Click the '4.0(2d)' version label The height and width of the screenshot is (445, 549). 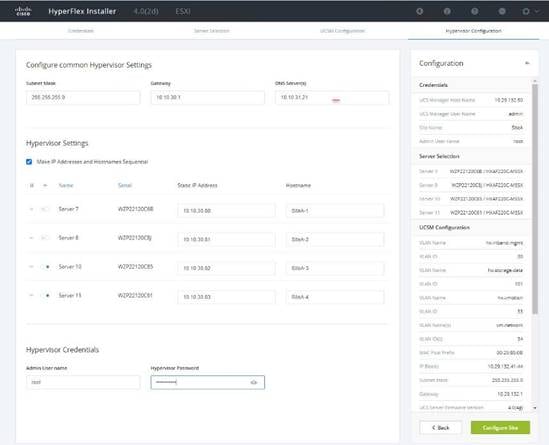point(146,11)
